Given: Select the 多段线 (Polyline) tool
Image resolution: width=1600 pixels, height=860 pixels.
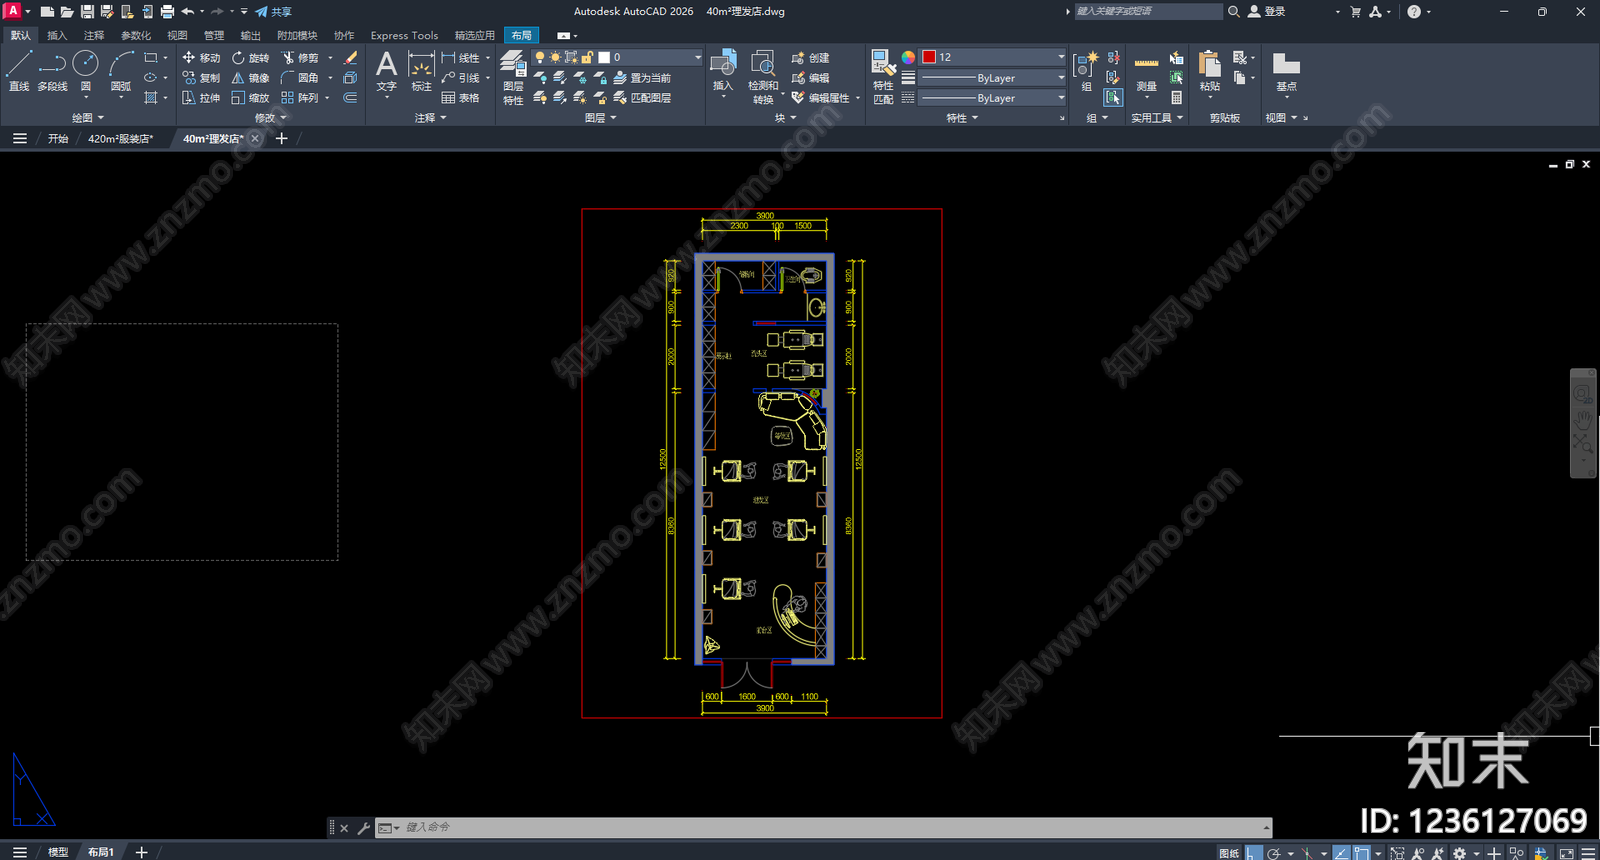Looking at the screenshot, I should pyautogui.click(x=52, y=71).
